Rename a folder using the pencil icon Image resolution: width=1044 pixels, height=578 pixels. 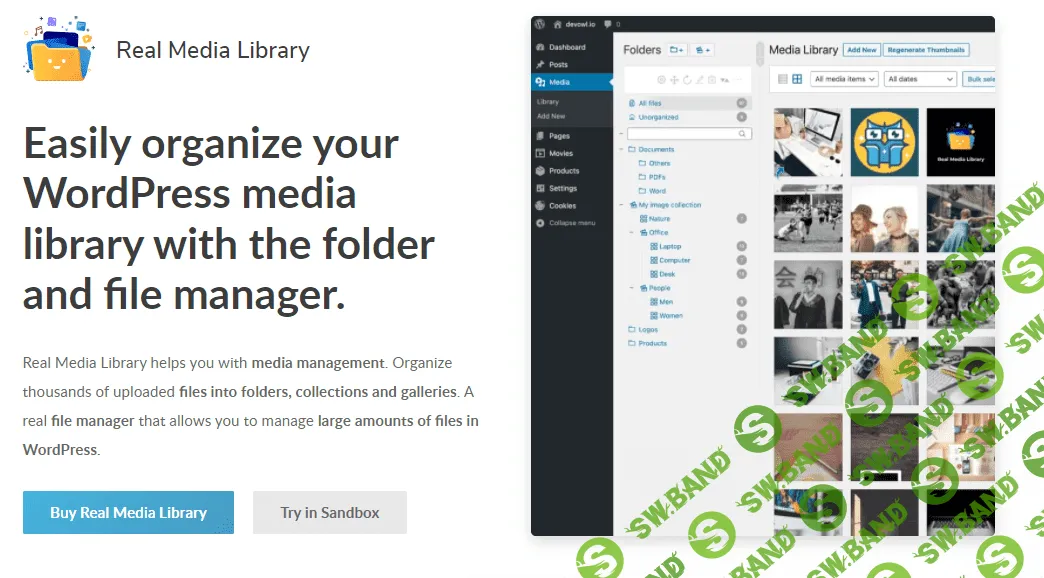pos(700,79)
